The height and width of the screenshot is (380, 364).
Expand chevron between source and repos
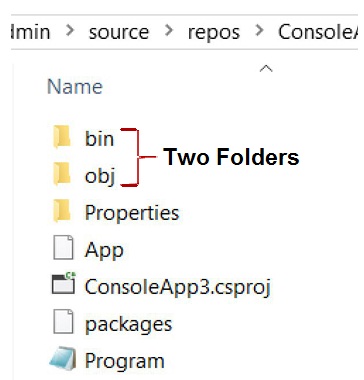tap(169, 31)
